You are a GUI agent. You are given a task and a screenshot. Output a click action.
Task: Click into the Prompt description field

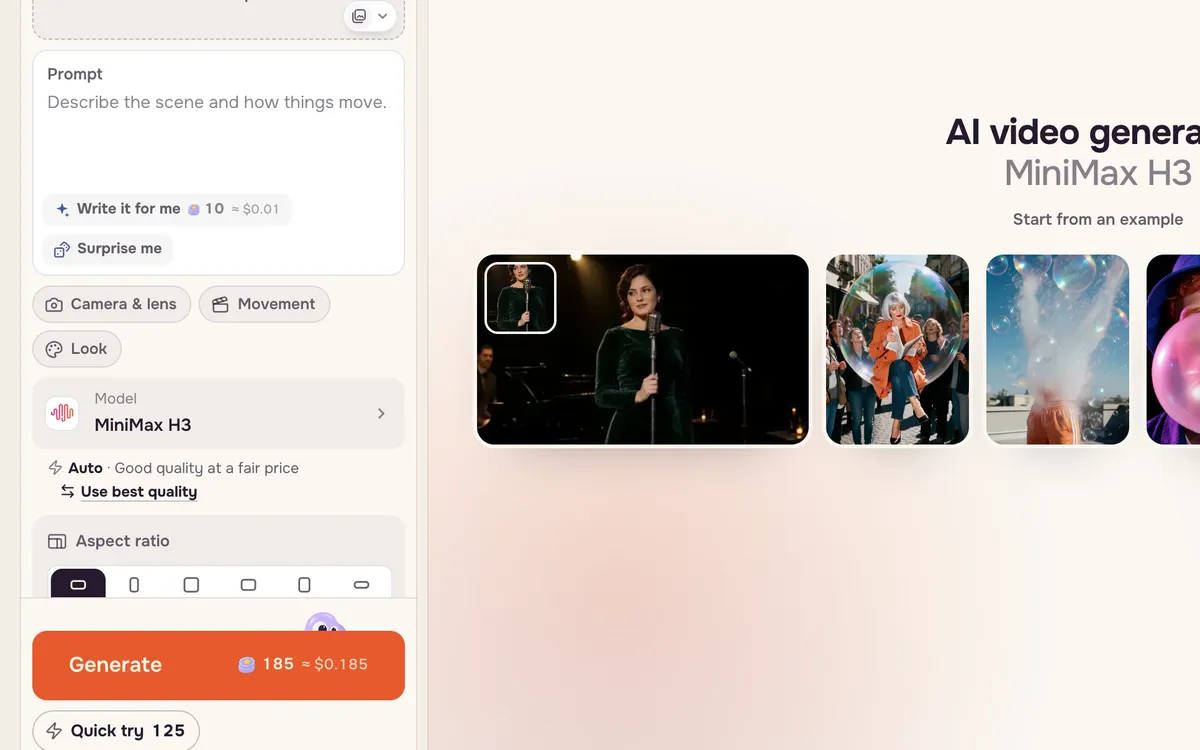[218, 140]
